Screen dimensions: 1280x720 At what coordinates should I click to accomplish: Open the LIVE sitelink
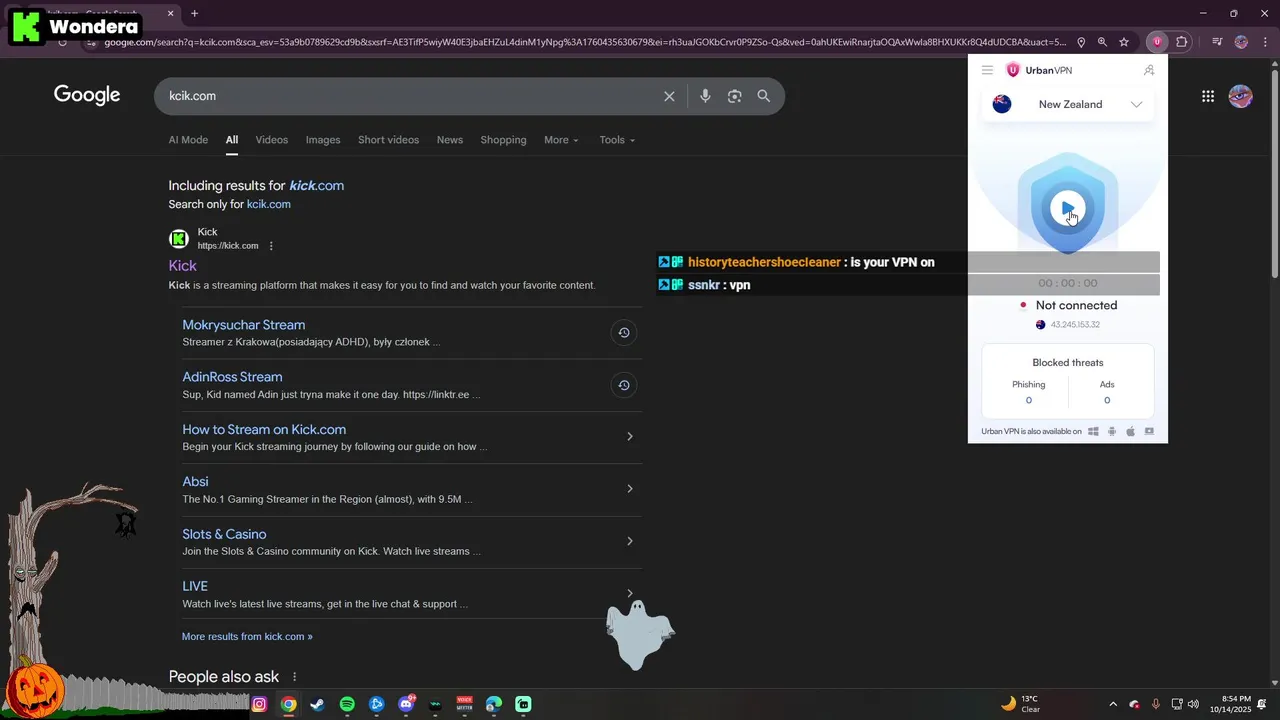pos(195,586)
